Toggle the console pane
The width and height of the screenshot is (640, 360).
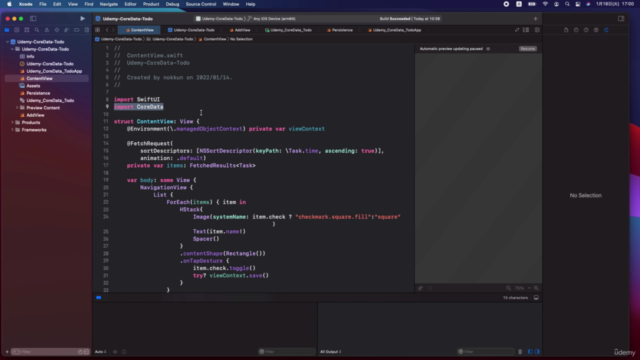point(537,351)
